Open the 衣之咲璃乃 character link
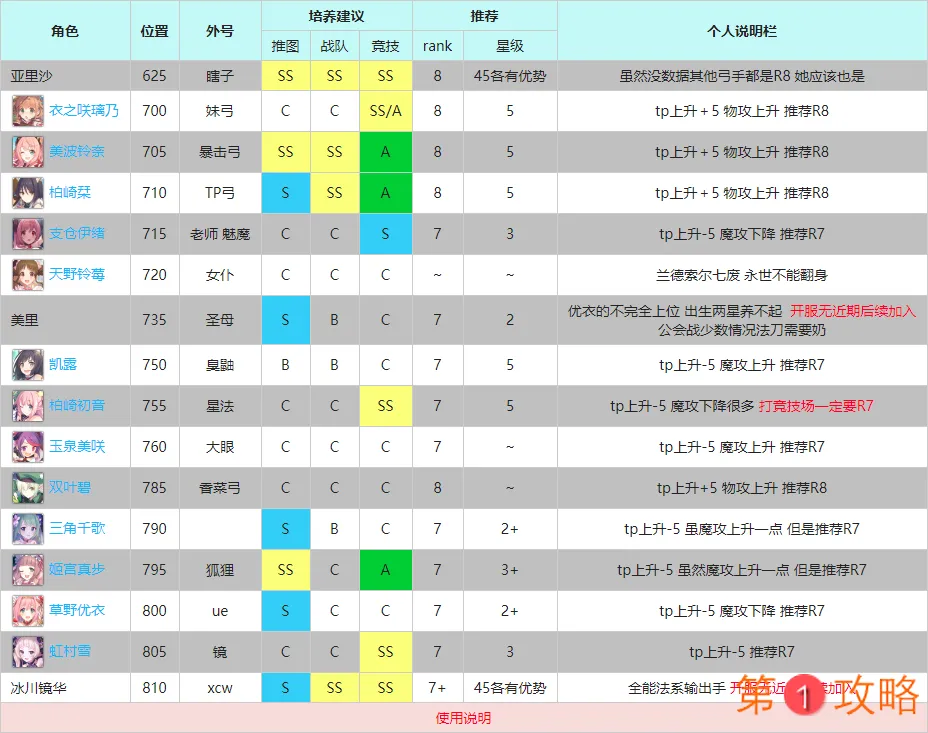 coord(83,111)
